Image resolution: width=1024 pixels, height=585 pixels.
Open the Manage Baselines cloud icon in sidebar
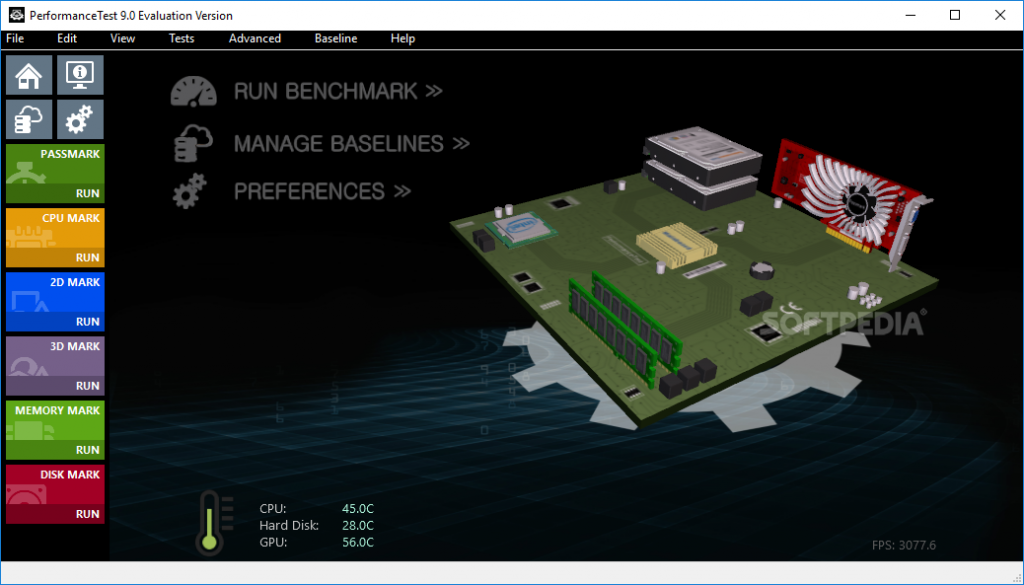(x=29, y=119)
